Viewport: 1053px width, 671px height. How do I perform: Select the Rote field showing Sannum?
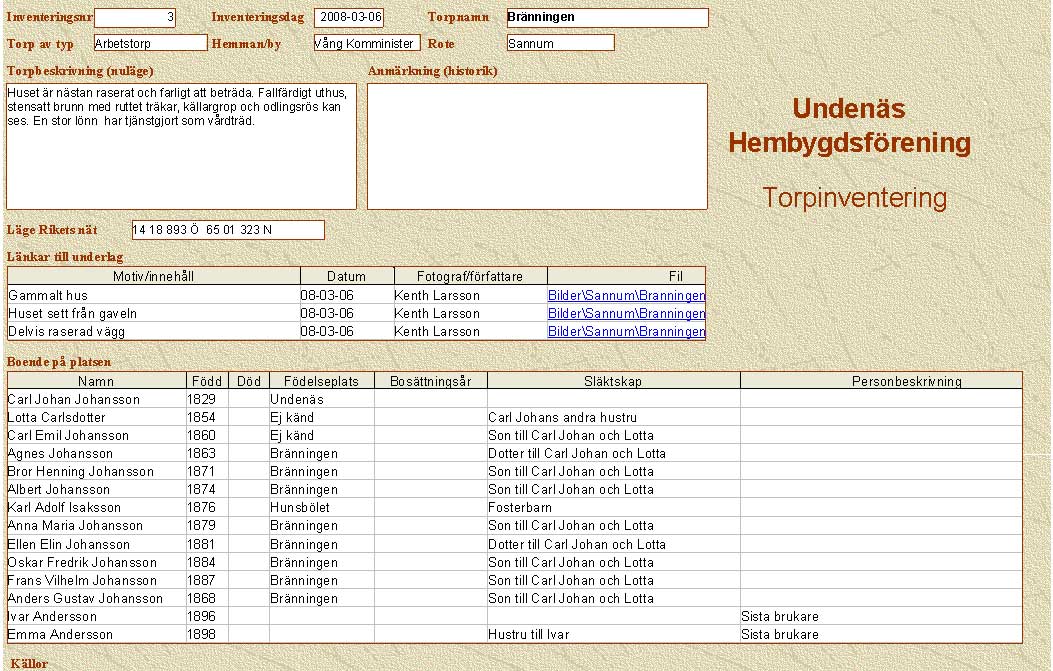(559, 43)
